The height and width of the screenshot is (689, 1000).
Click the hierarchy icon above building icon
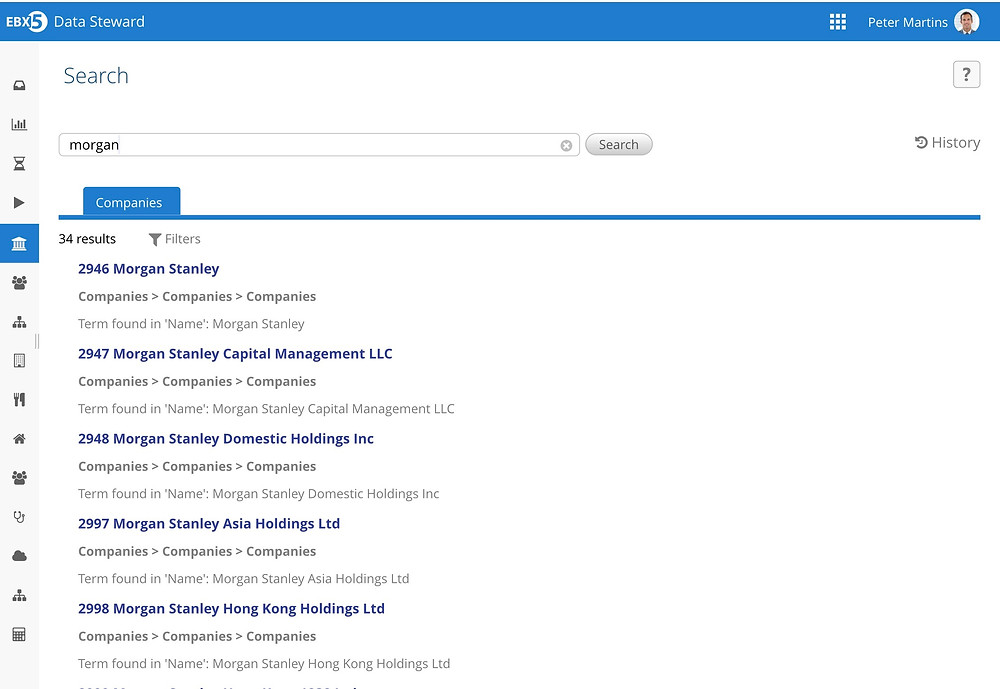[19, 322]
